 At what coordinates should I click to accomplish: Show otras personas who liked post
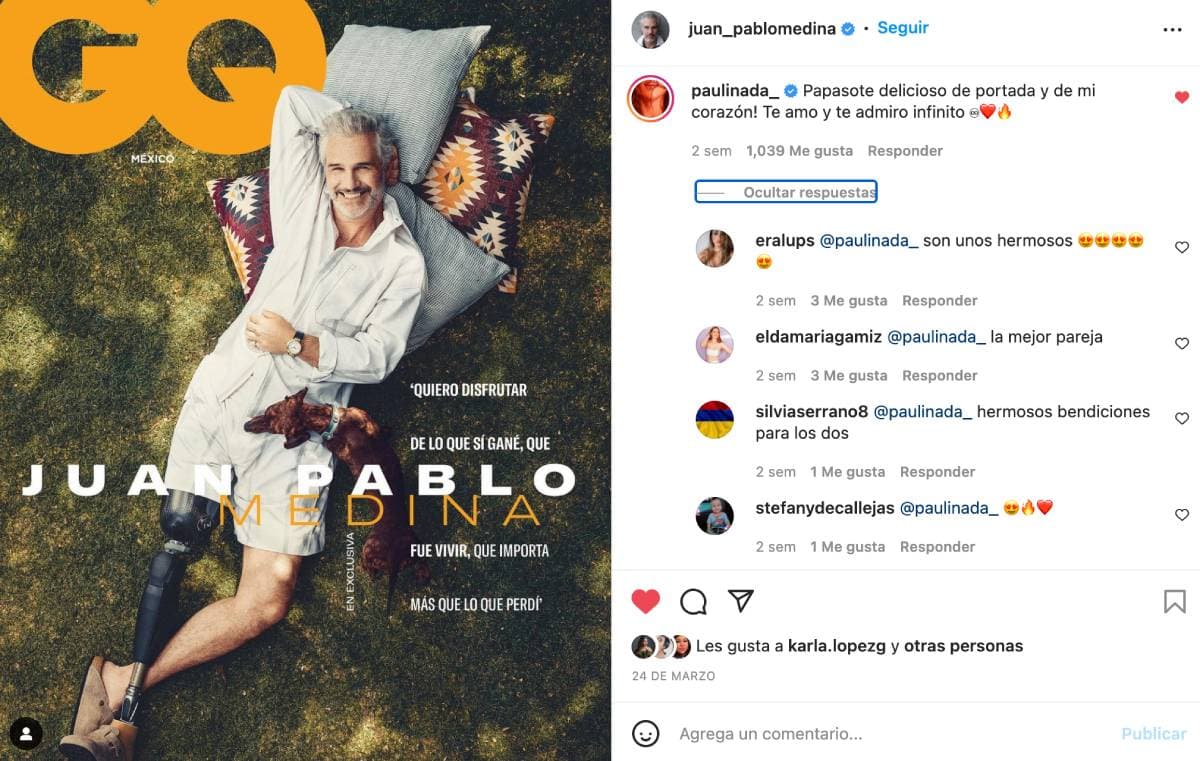[964, 646]
